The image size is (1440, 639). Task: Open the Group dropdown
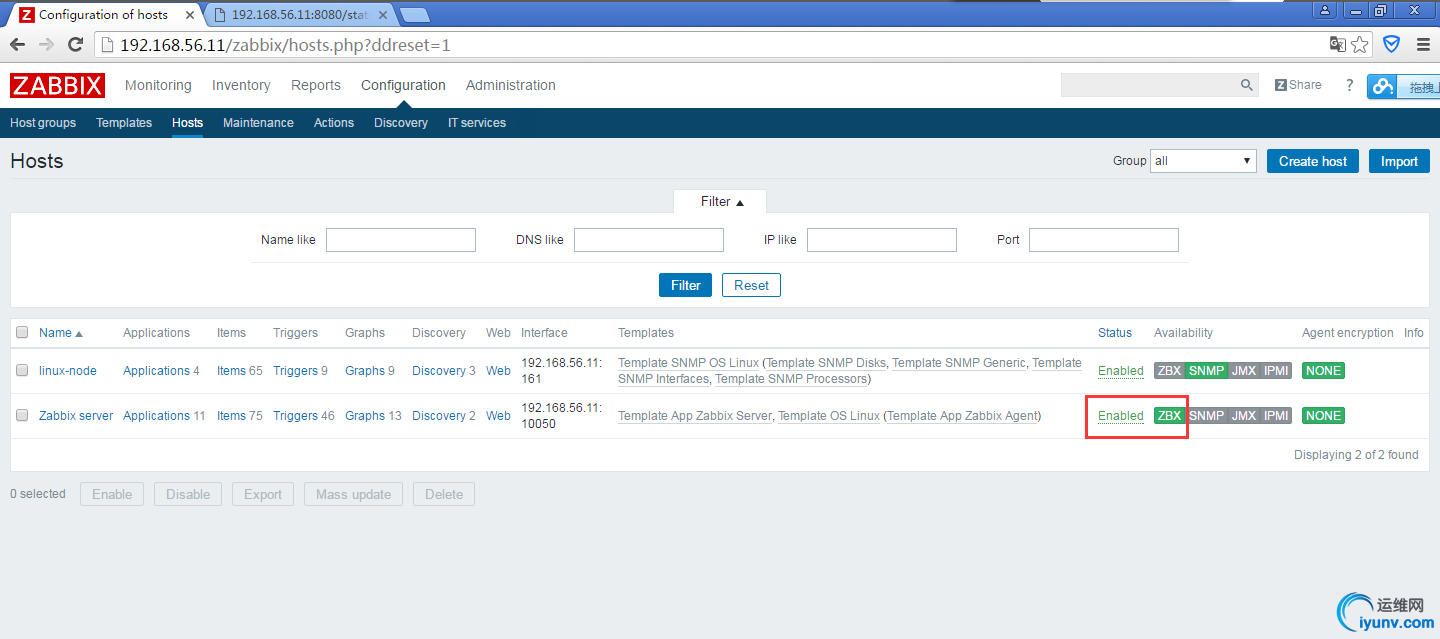pos(1204,161)
